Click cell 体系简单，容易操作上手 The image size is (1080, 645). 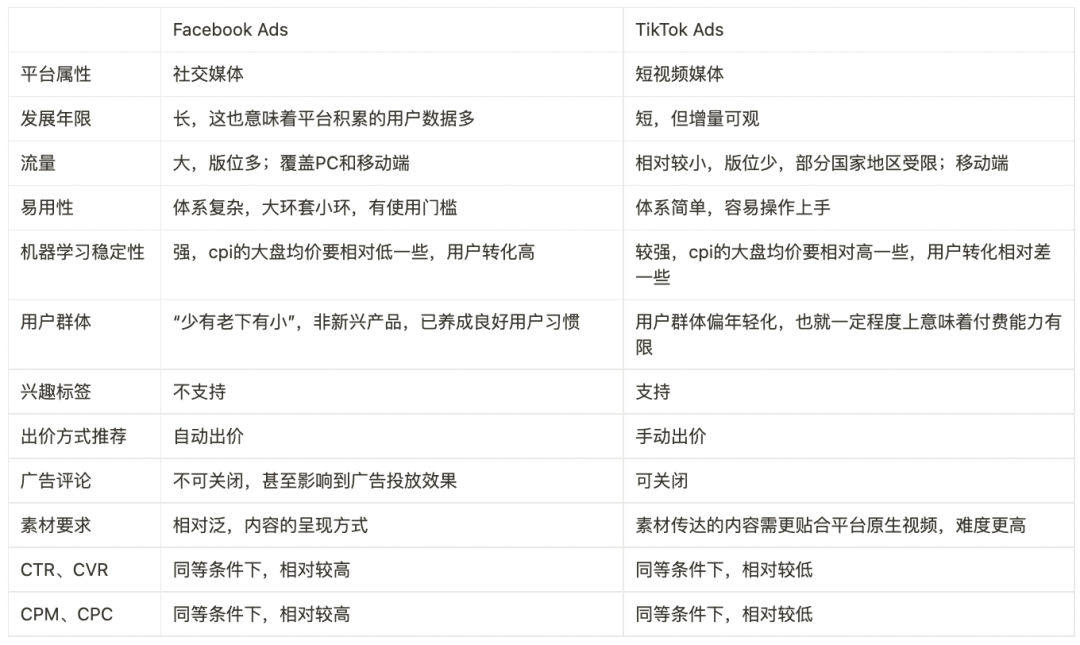733,207
